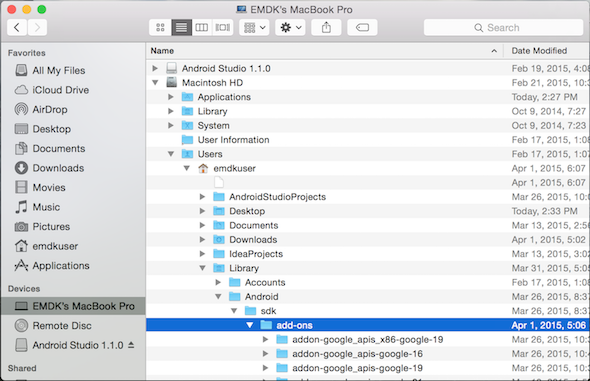
Task: Expand the AndroidStudioProjects folder
Action: coord(202,197)
